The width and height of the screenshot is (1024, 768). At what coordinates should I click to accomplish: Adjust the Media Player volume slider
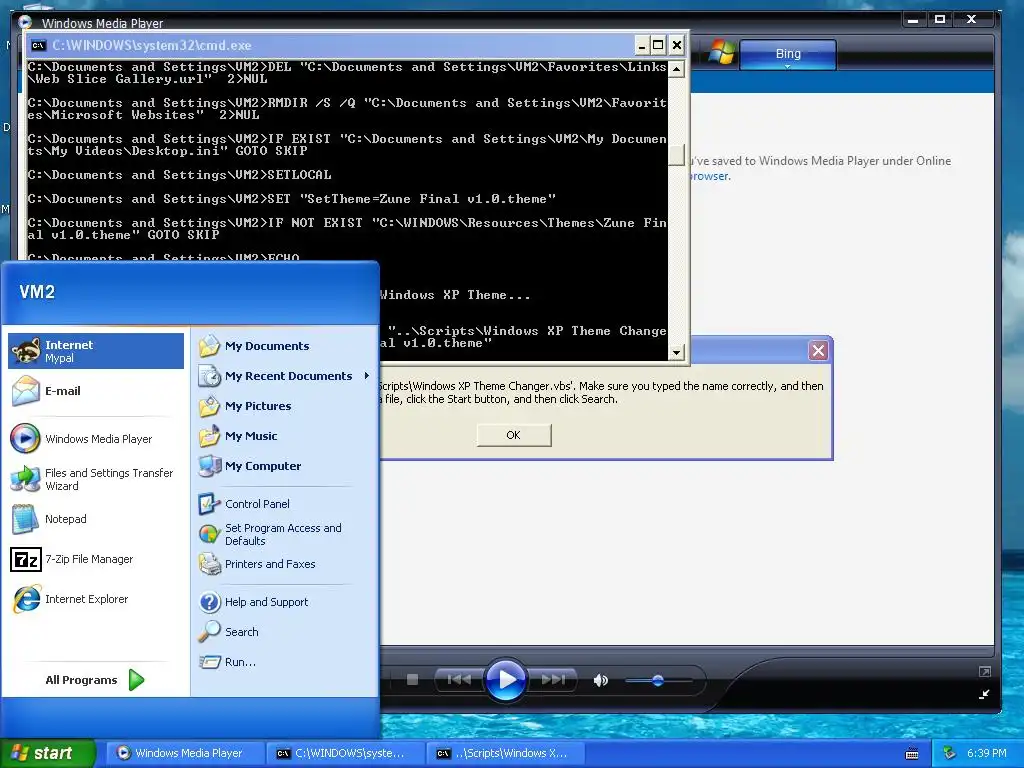click(658, 680)
